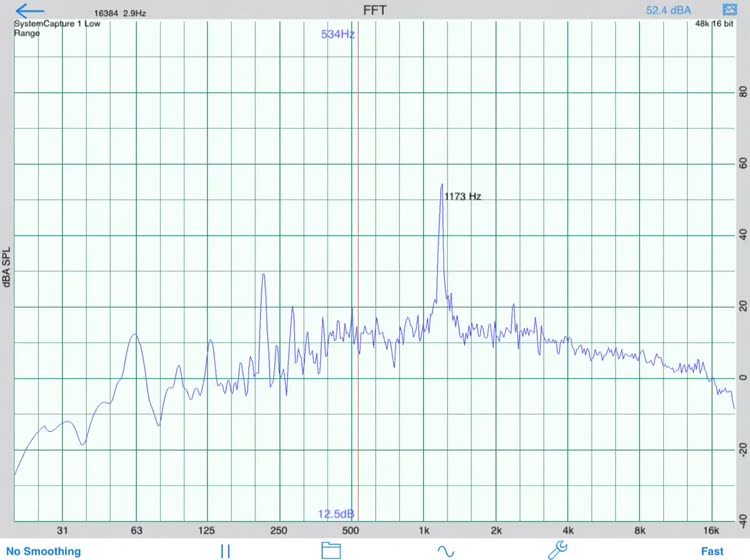Tap the sine wave generator icon
The width and height of the screenshot is (750, 560).
click(x=445, y=551)
